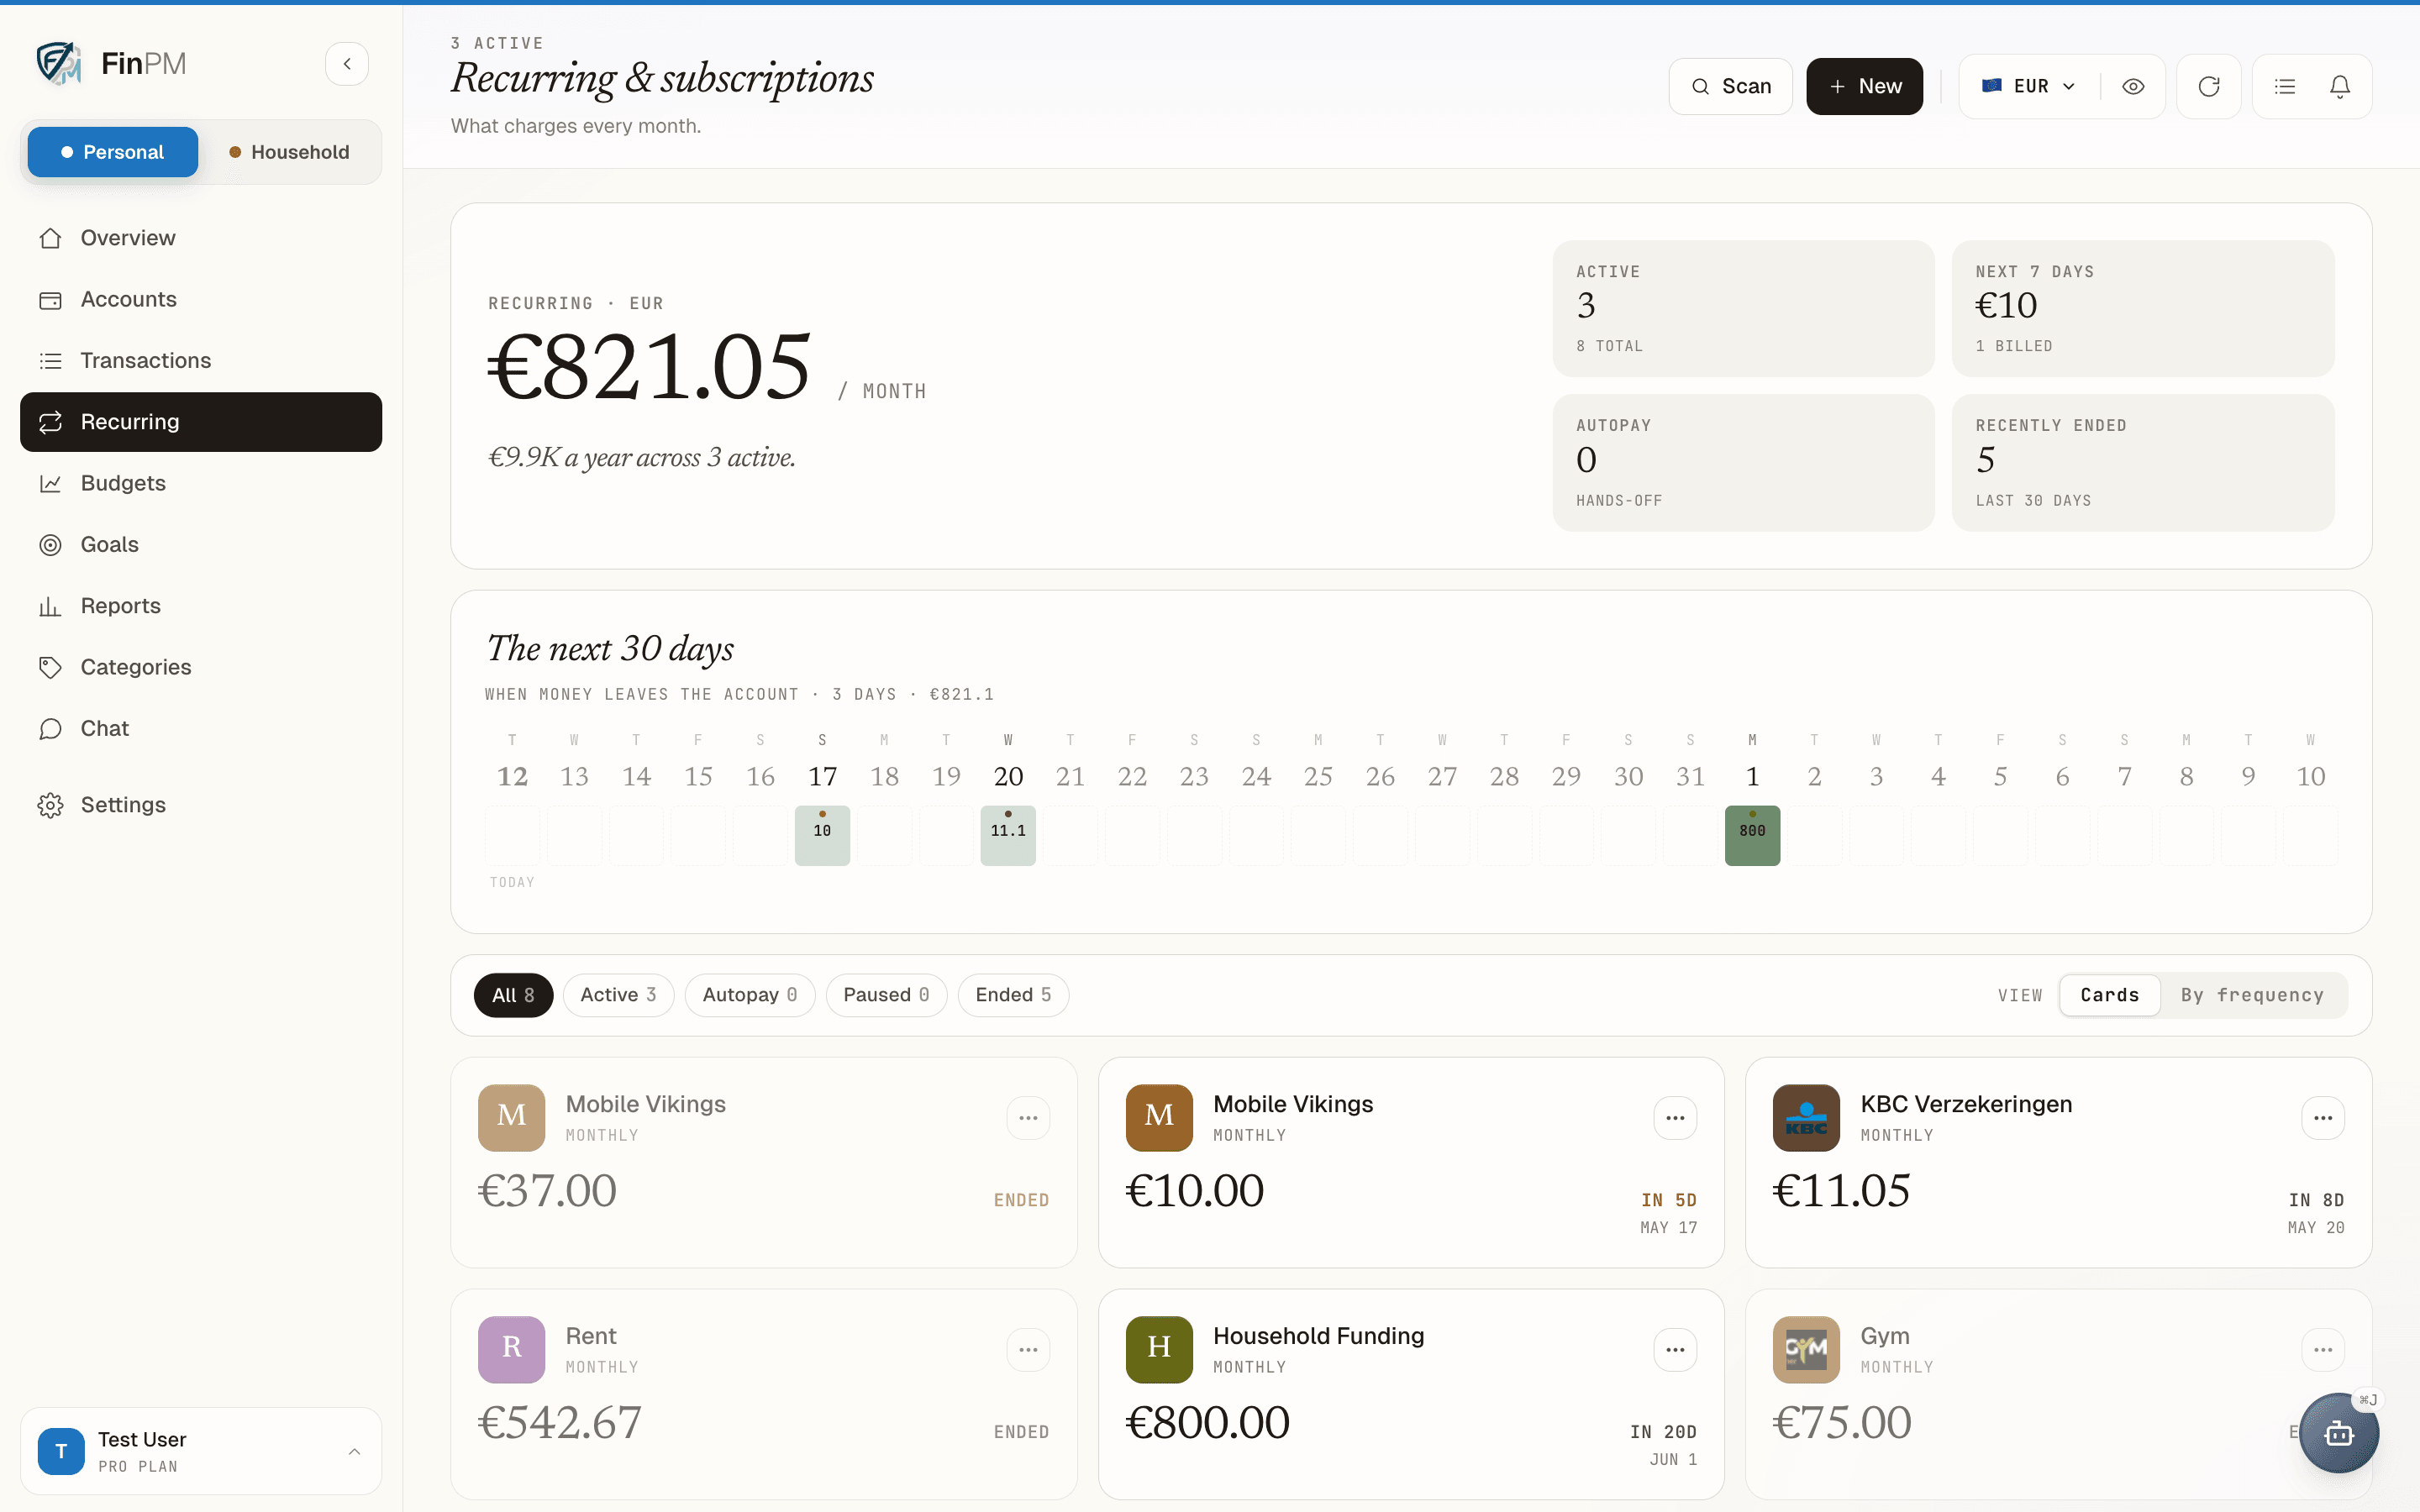Select the June 1 payment marker showing 800
Viewport: 2420px width, 1512px height.
[1752, 835]
